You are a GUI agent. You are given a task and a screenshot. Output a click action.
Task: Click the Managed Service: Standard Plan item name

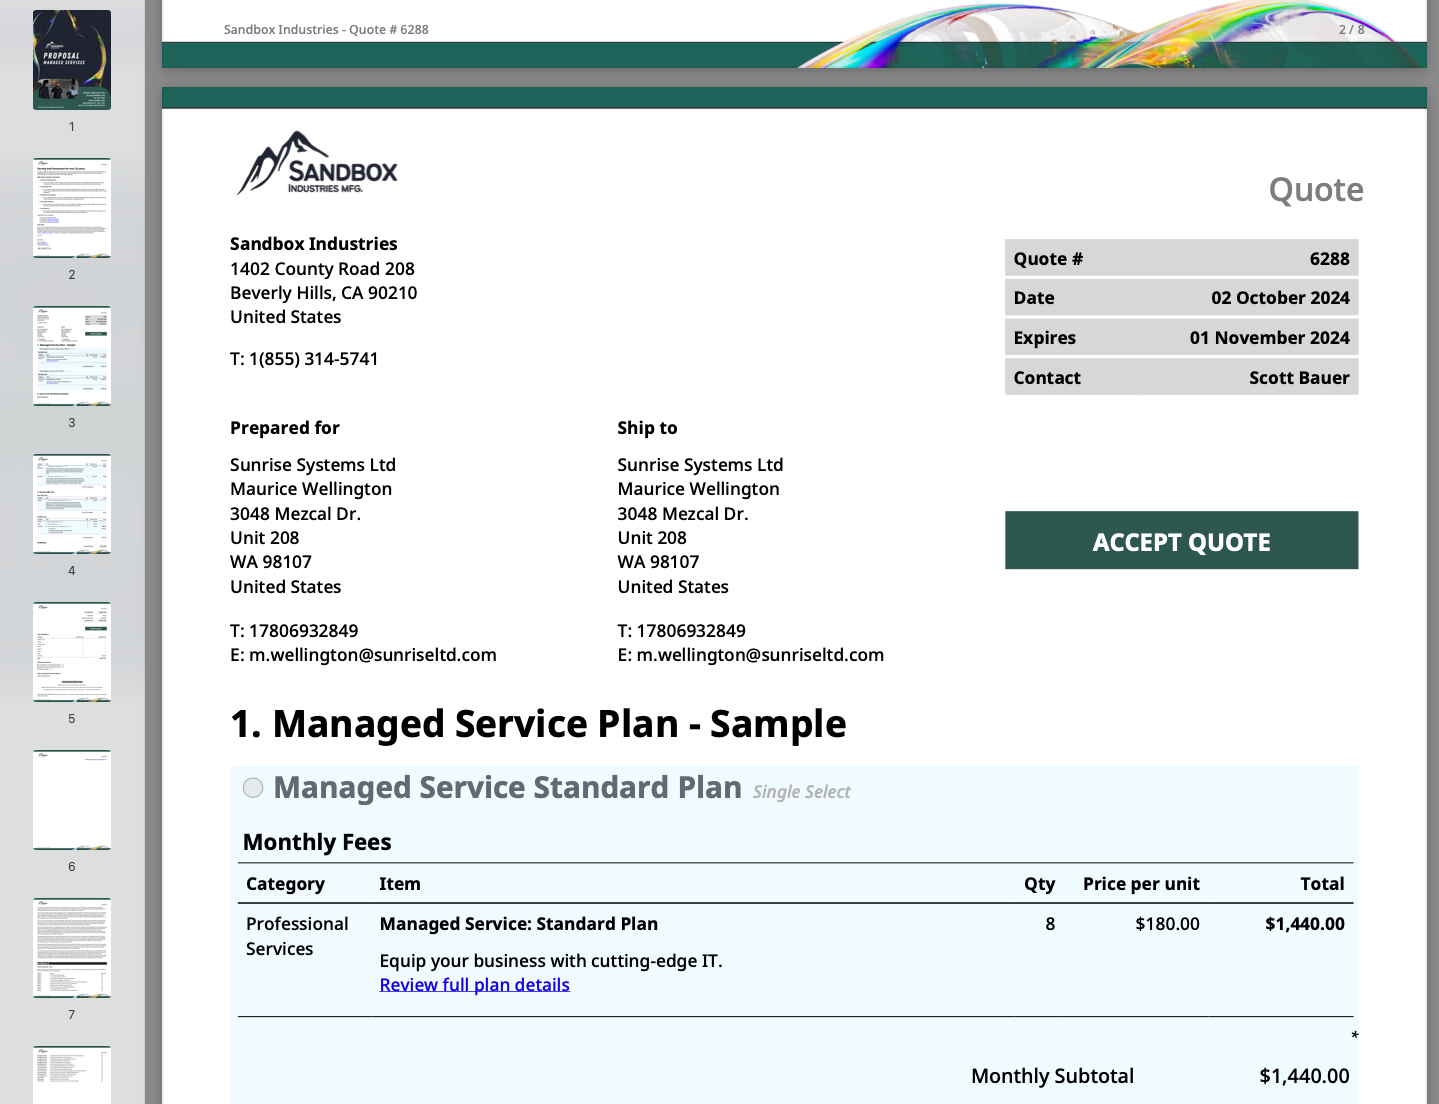click(518, 924)
